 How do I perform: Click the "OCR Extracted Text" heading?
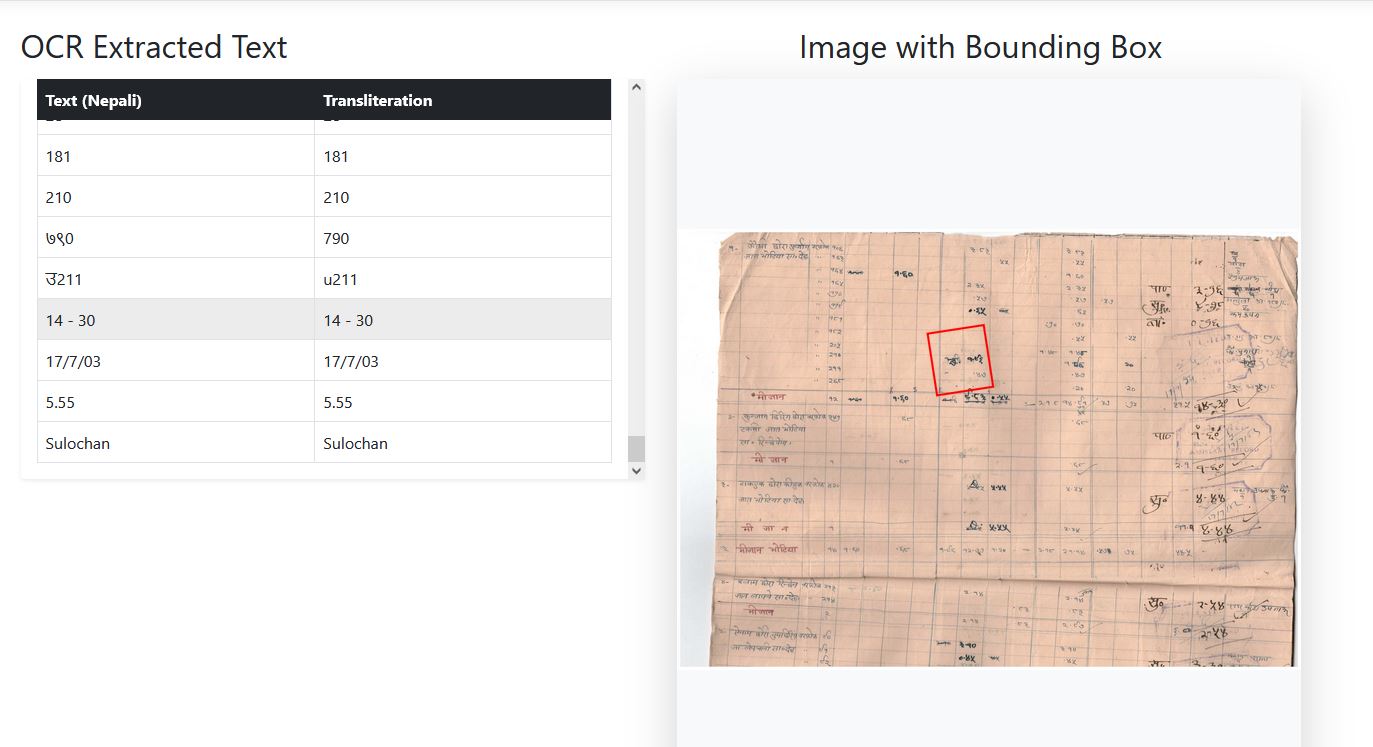coord(154,47)
